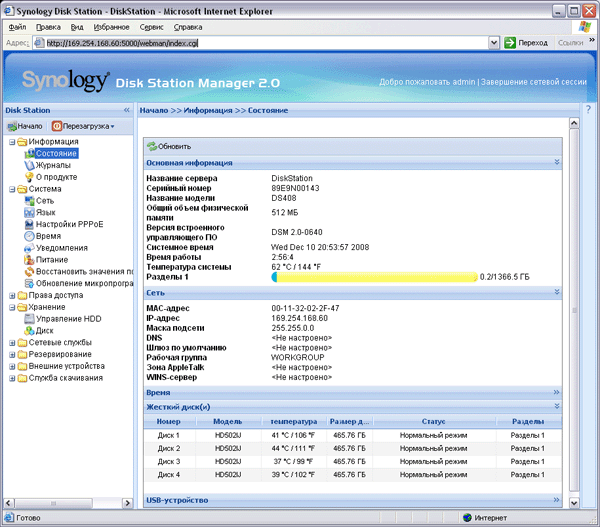Expand the Внешние устройства tree node
This screenshot has height=527, width=600.
point(12,367)
